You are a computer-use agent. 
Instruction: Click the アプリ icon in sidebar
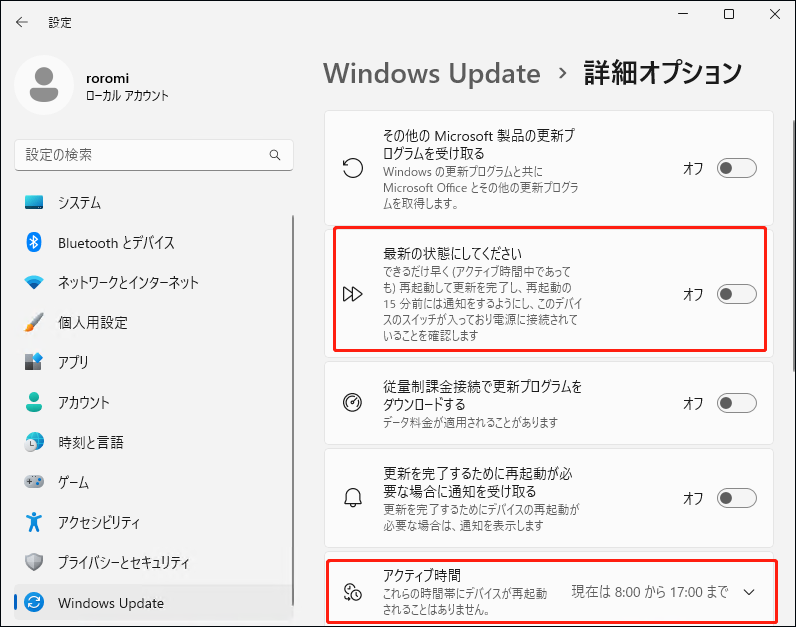(34, 362)
